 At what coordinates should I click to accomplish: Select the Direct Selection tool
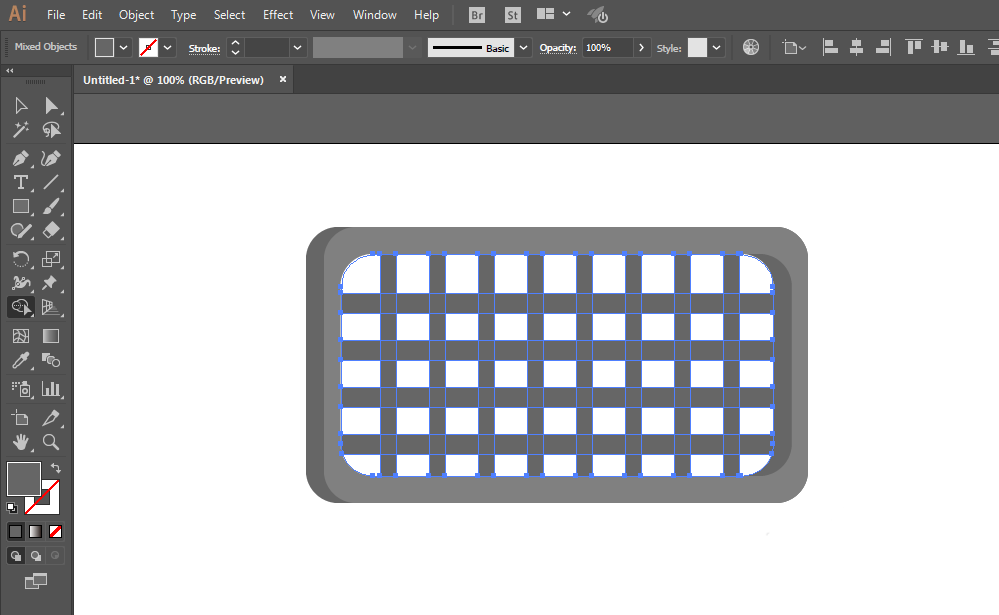click(50, 105)
